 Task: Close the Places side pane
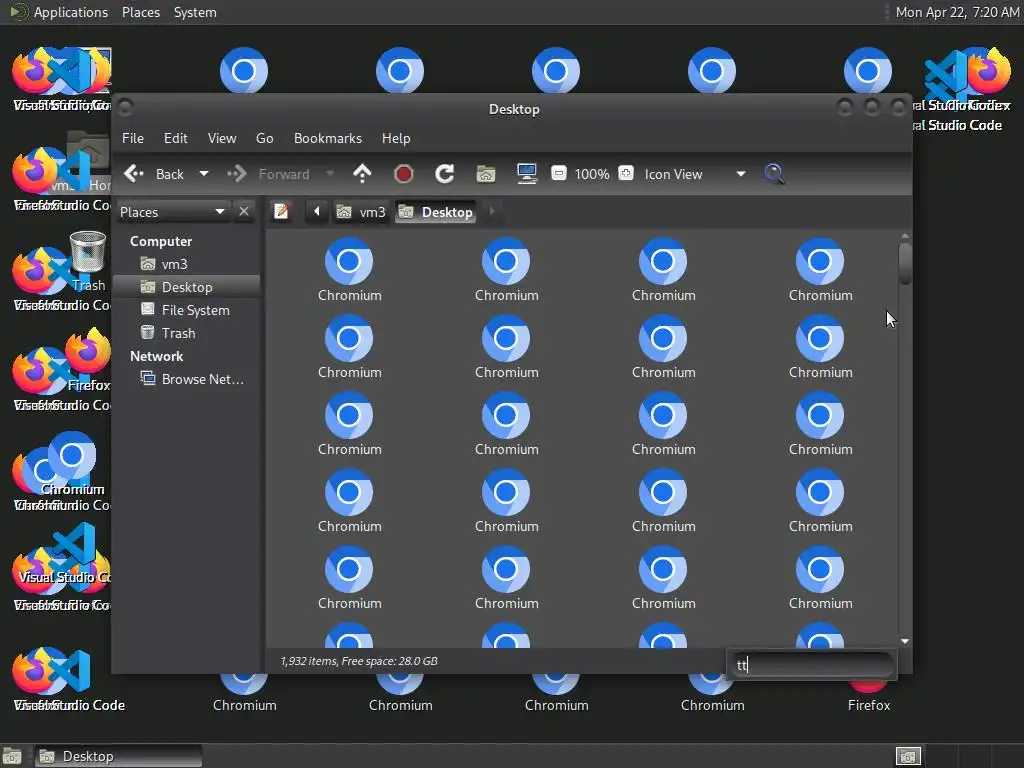[244, 212]
